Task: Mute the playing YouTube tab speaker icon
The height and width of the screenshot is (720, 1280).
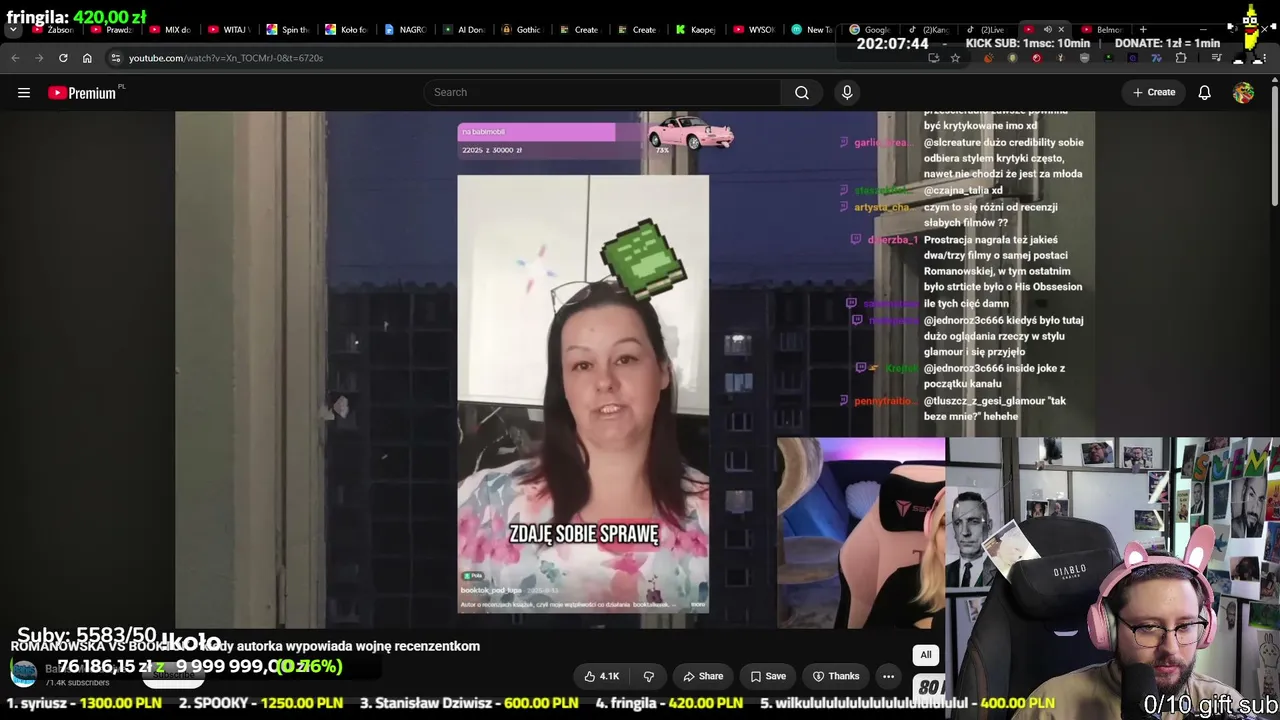Action: pos(1047,30)
